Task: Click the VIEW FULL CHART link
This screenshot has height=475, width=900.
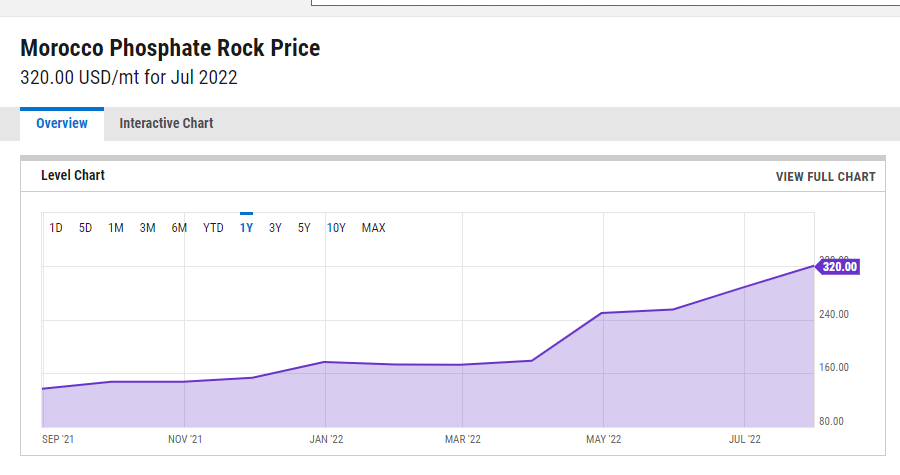Action: point(825,177)
